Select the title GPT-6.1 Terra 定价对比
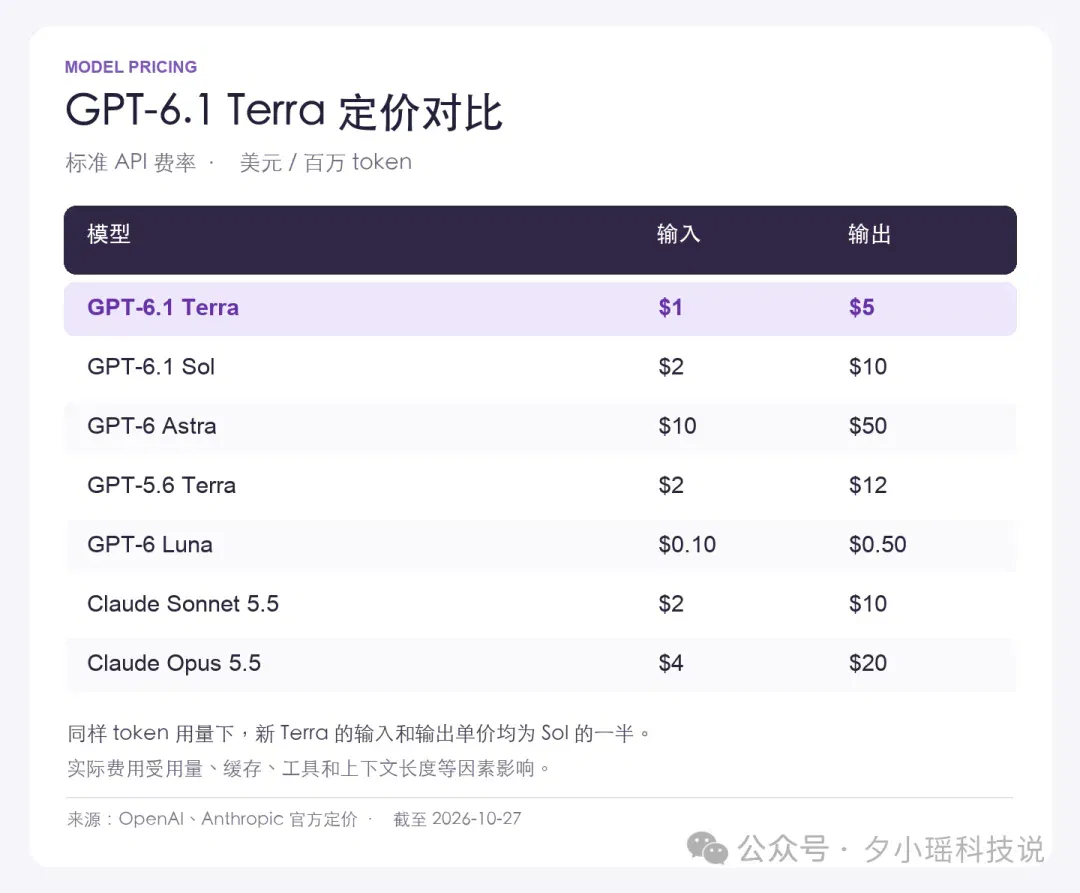The height and width of the screenshot is (893, 1080). point(284,112)
